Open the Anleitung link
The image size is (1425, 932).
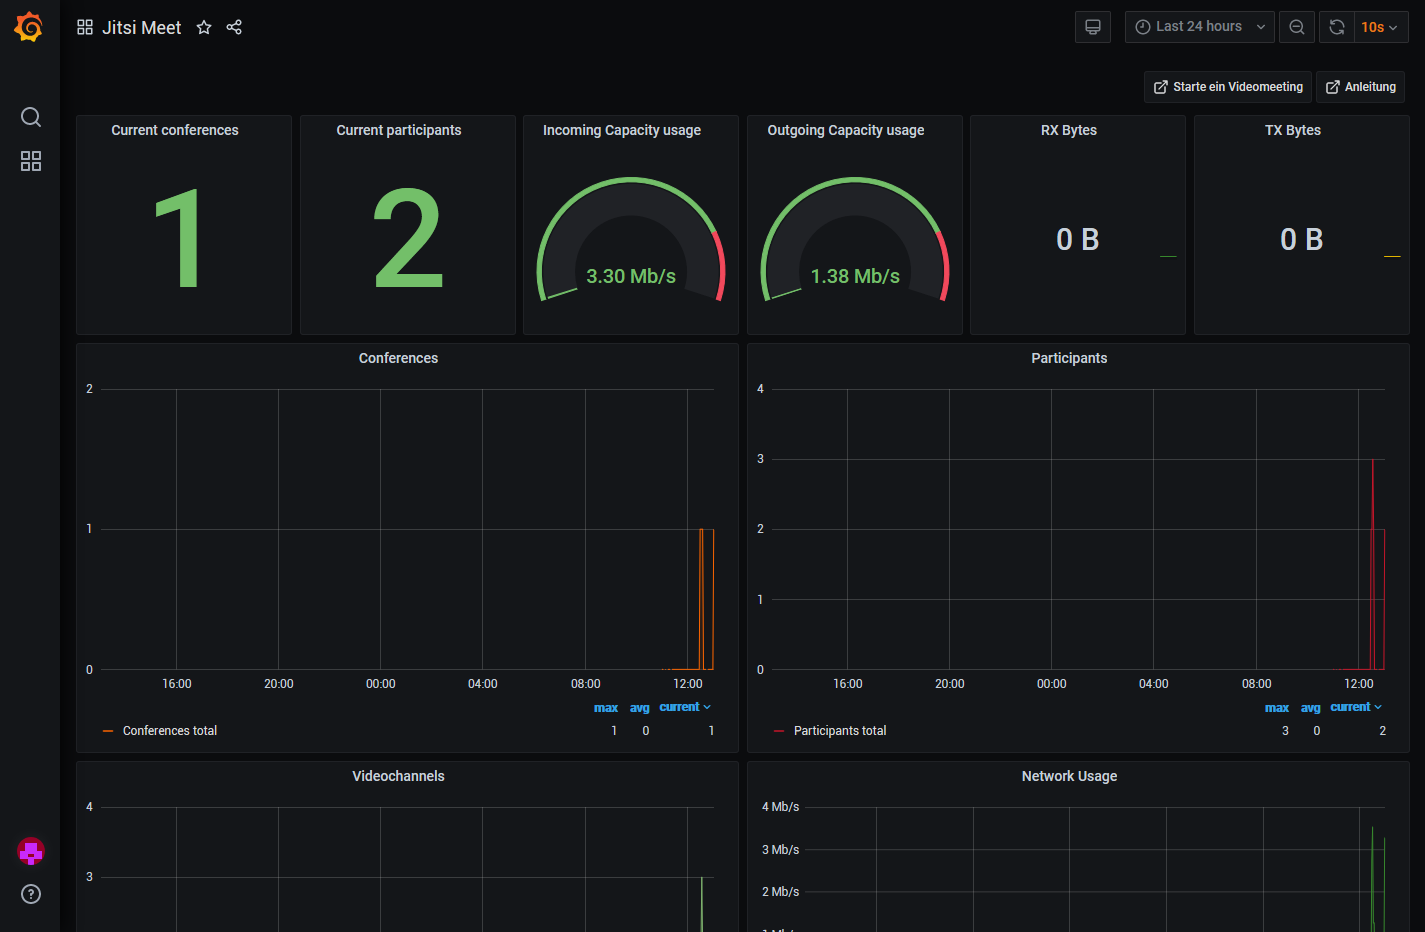point(1360,87)
